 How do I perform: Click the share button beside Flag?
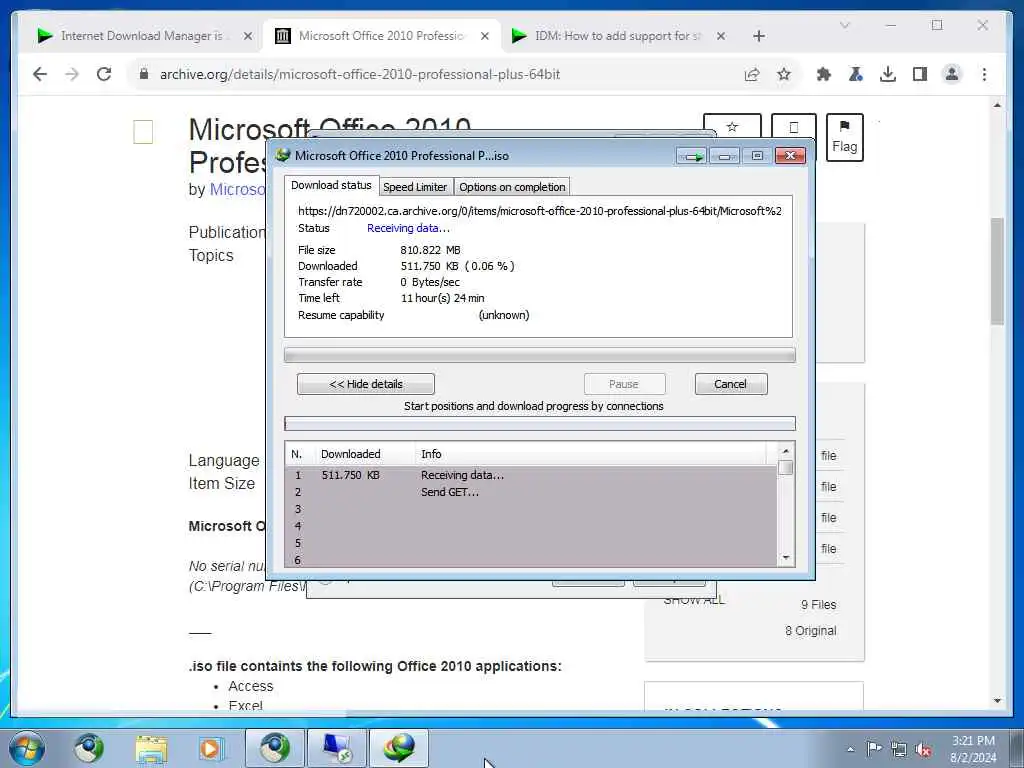point(793,127)
